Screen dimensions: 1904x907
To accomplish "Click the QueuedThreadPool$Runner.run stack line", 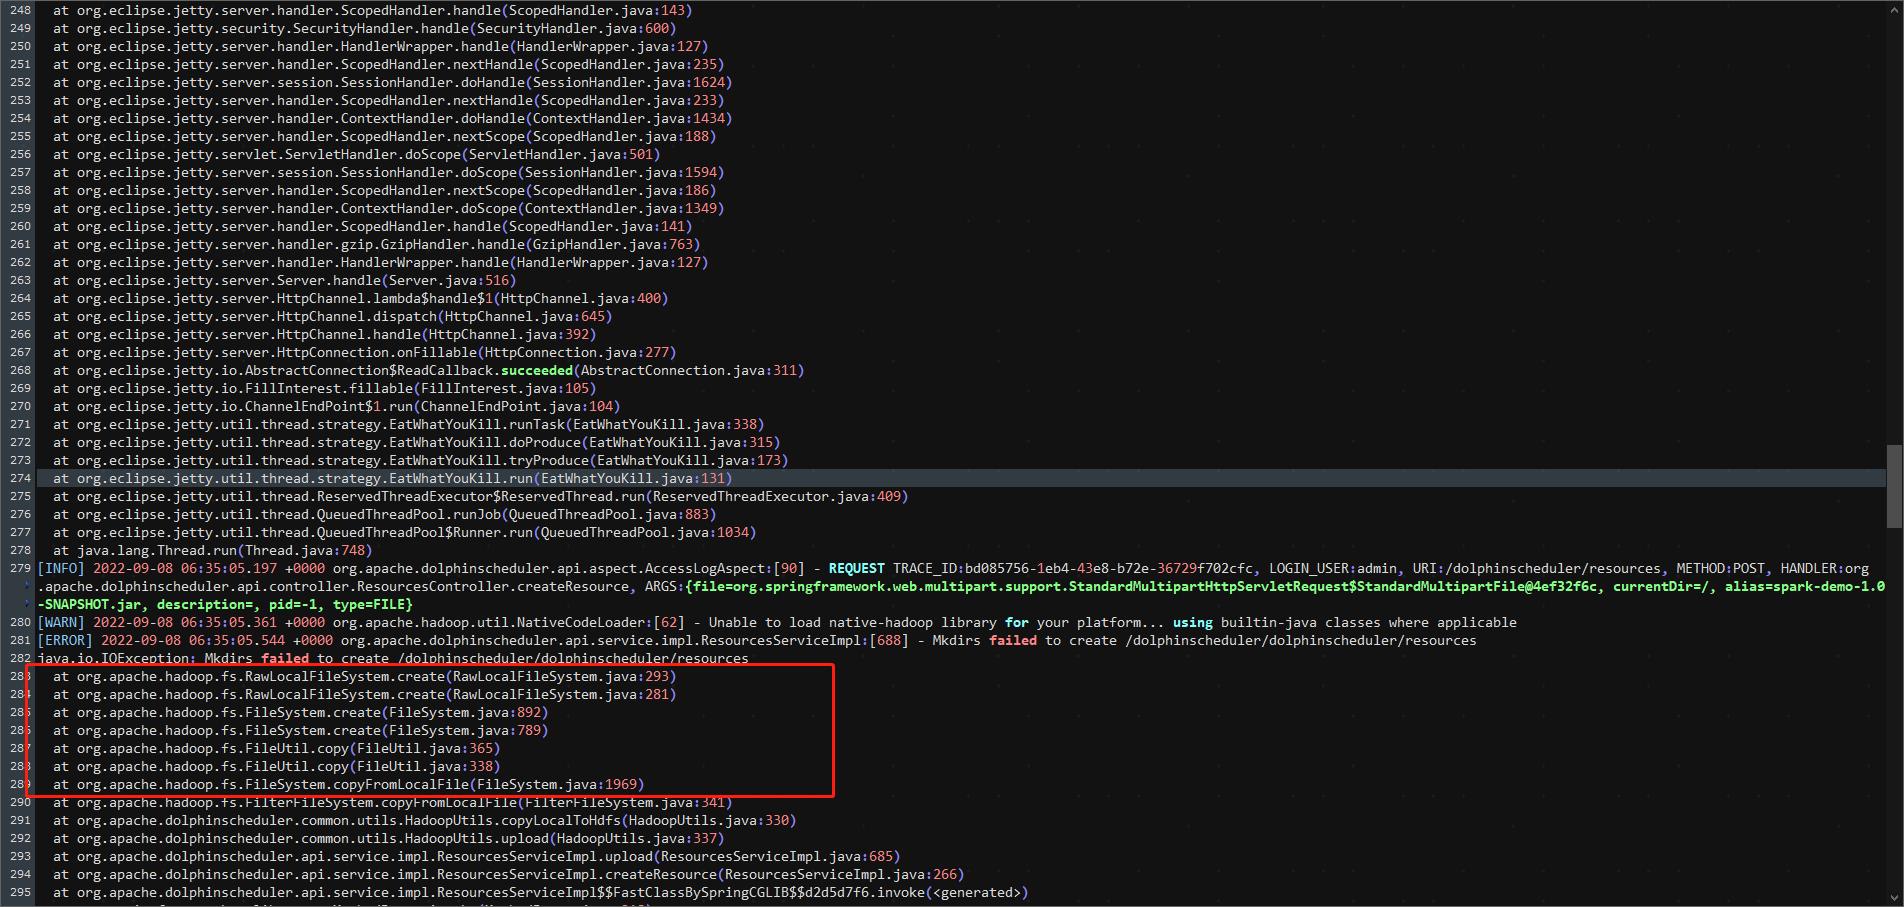I will 405,532.
